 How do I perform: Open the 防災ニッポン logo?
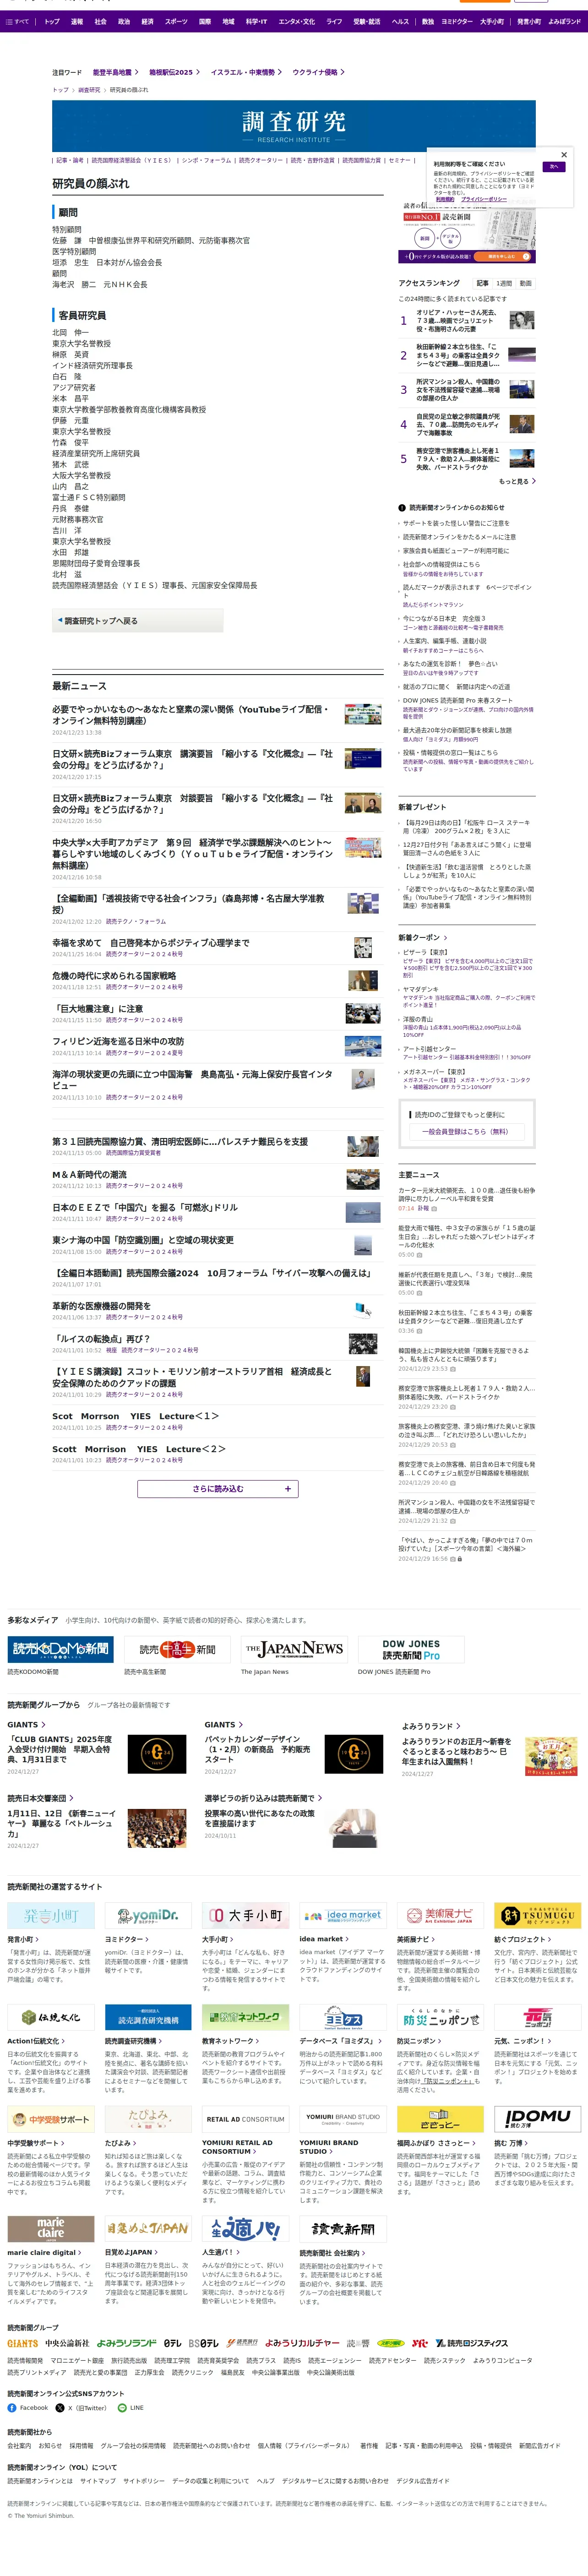(440, 2017)
